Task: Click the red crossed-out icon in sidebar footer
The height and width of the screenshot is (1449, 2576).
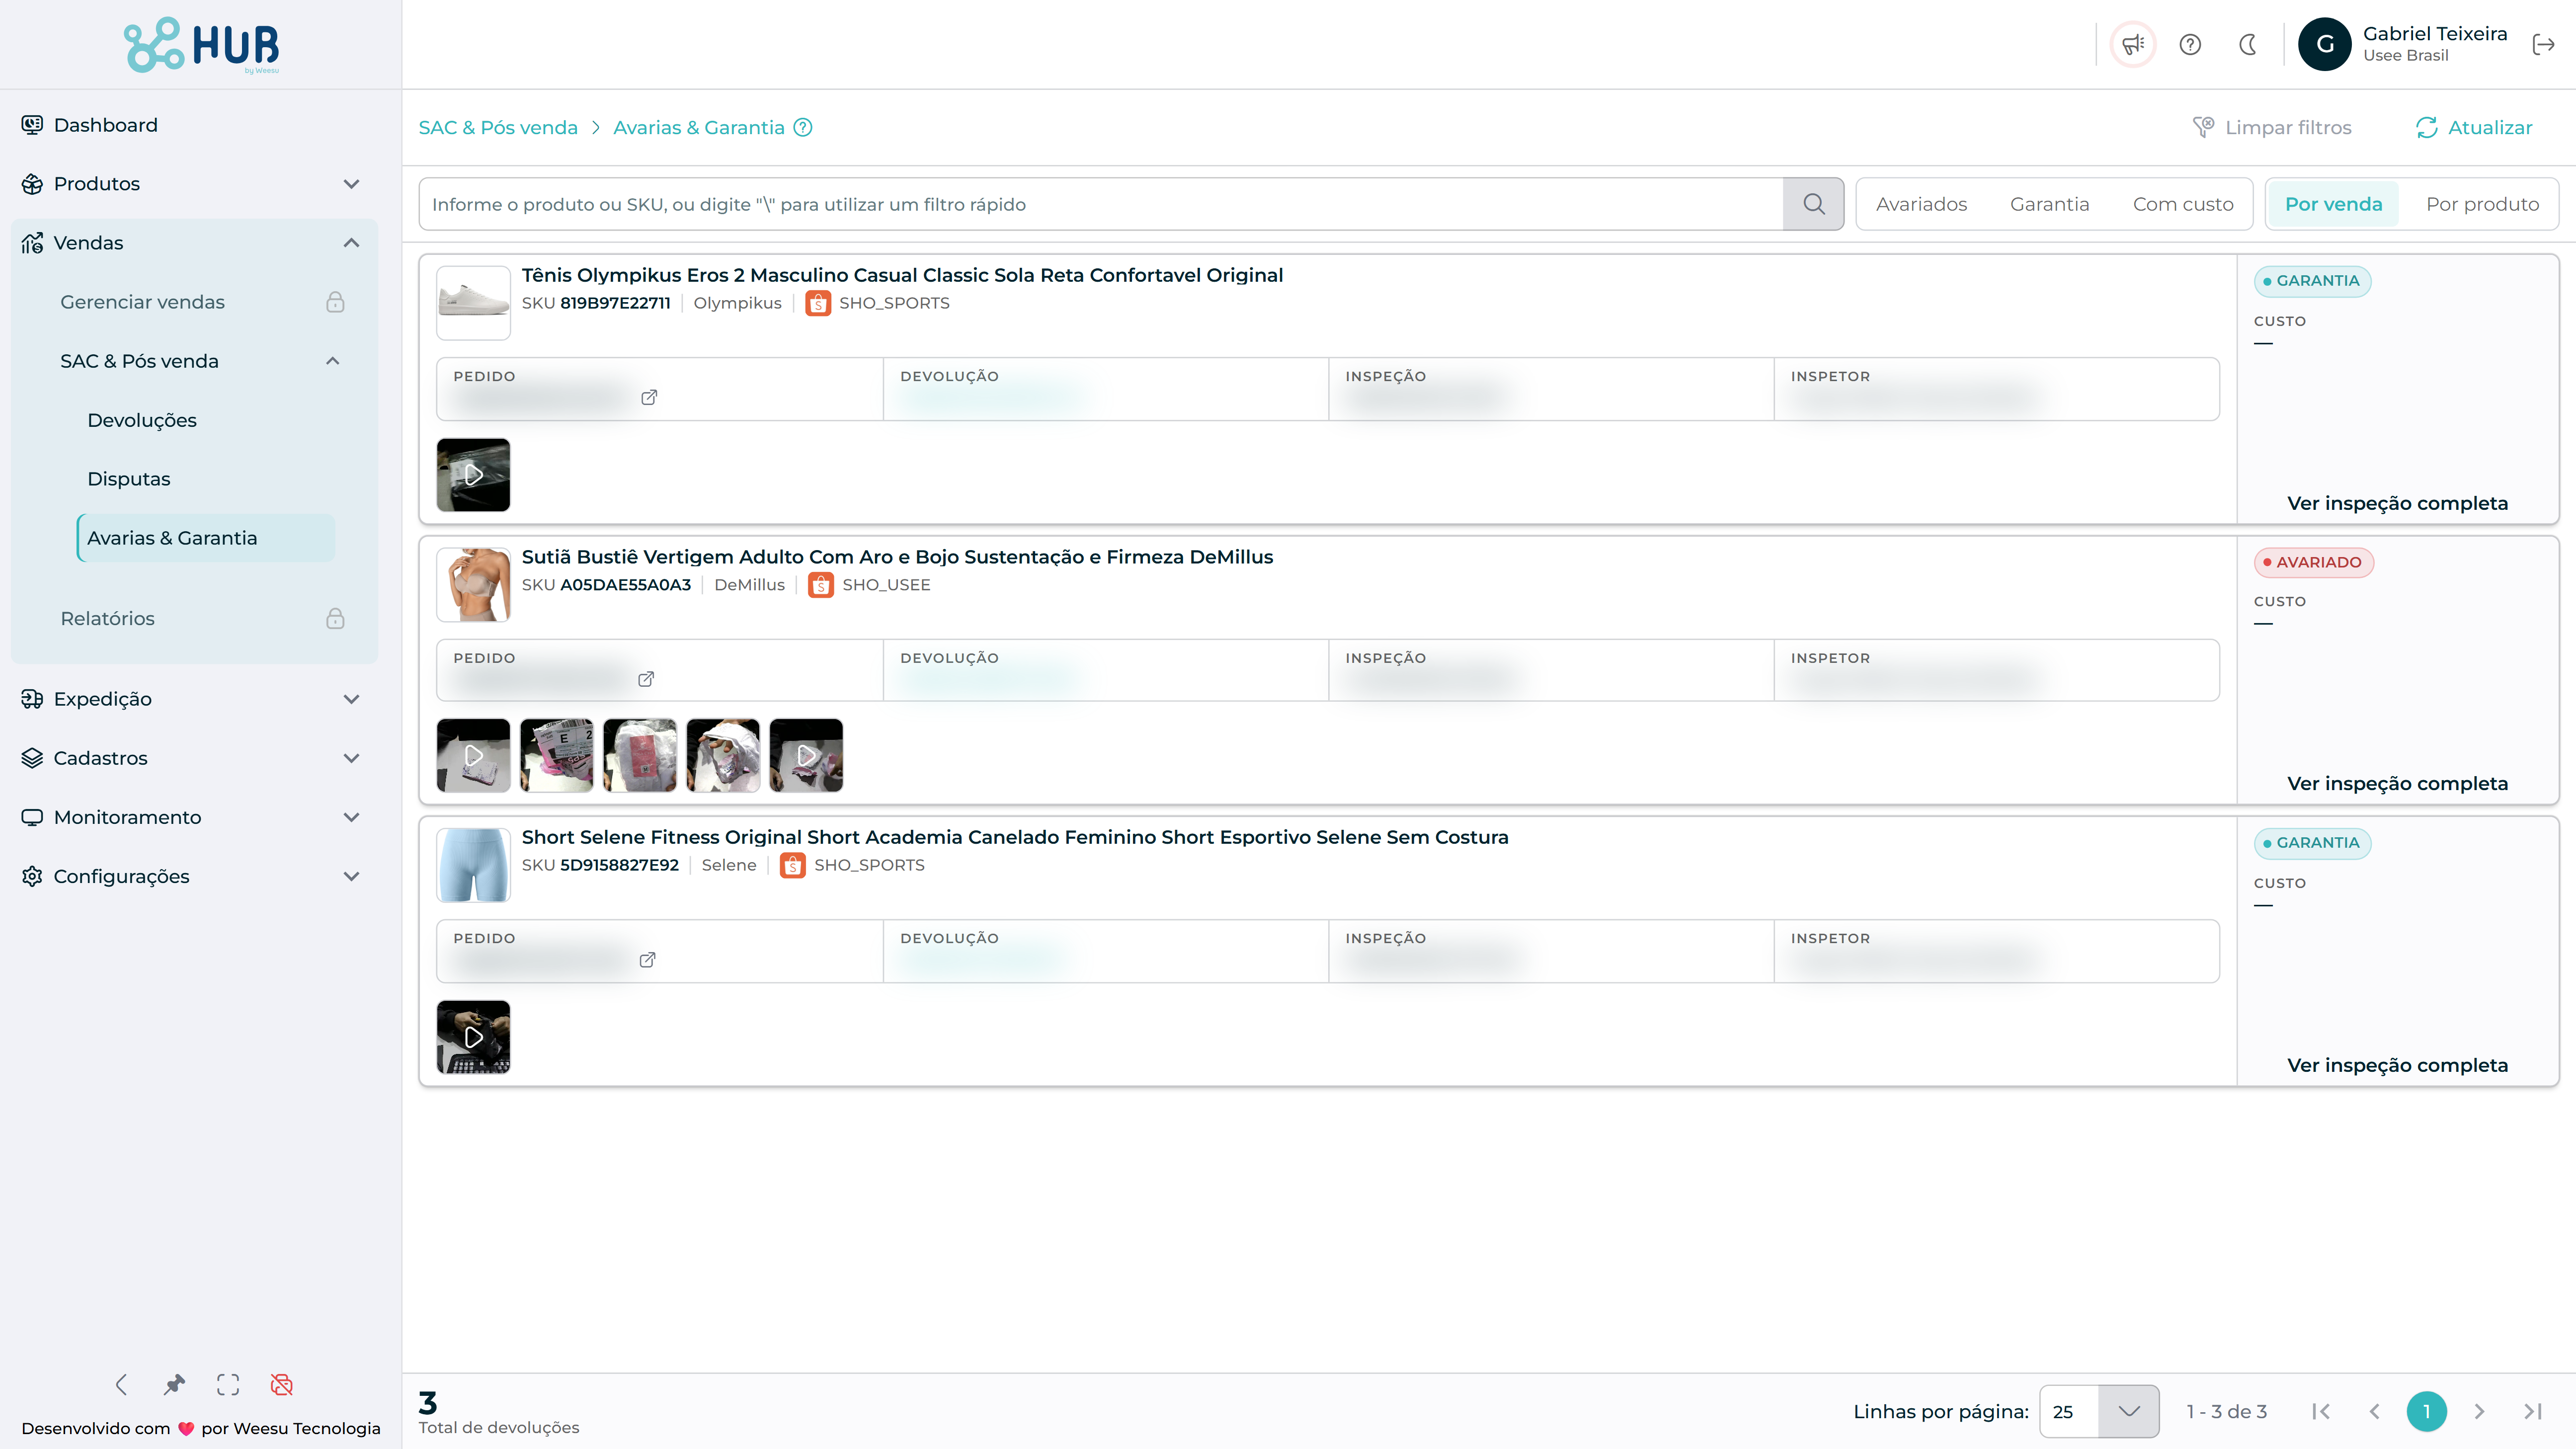Action: (x=282, y=1384)
